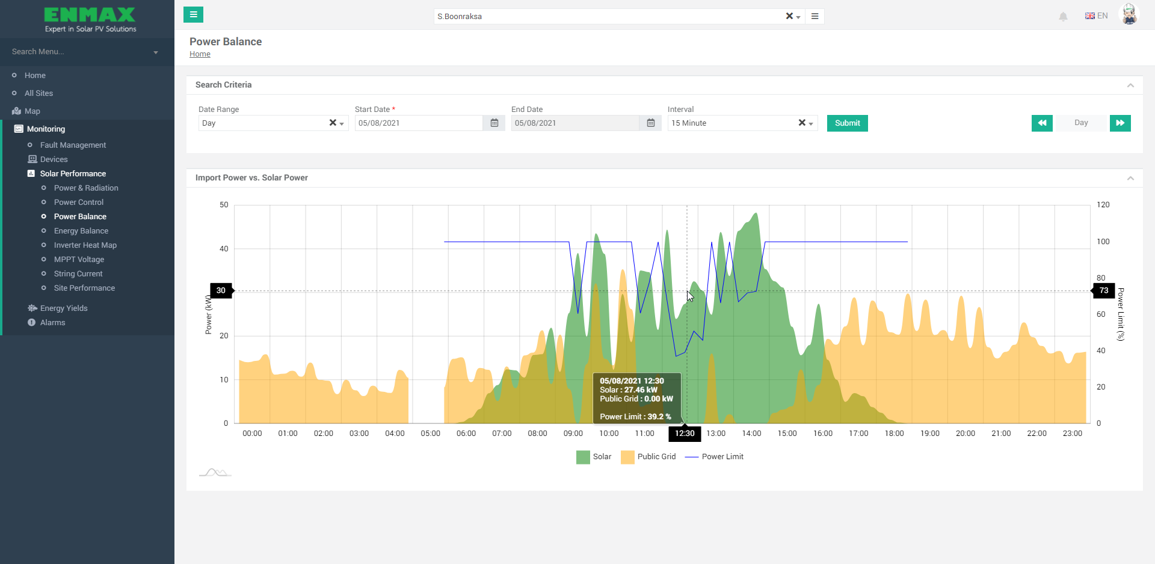Click the Day label between navigation arrows

[1081, 123]
